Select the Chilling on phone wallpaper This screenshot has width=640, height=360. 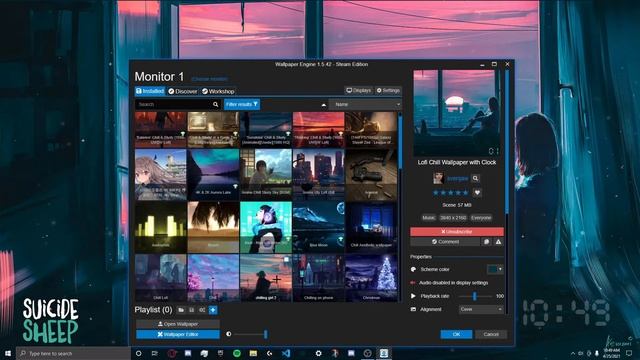[318, 278]
